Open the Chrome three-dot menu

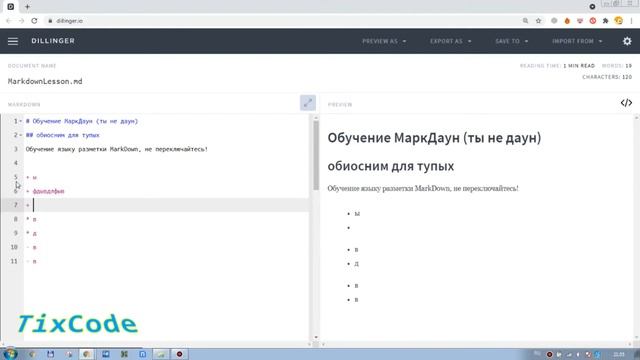coord(631,21)
